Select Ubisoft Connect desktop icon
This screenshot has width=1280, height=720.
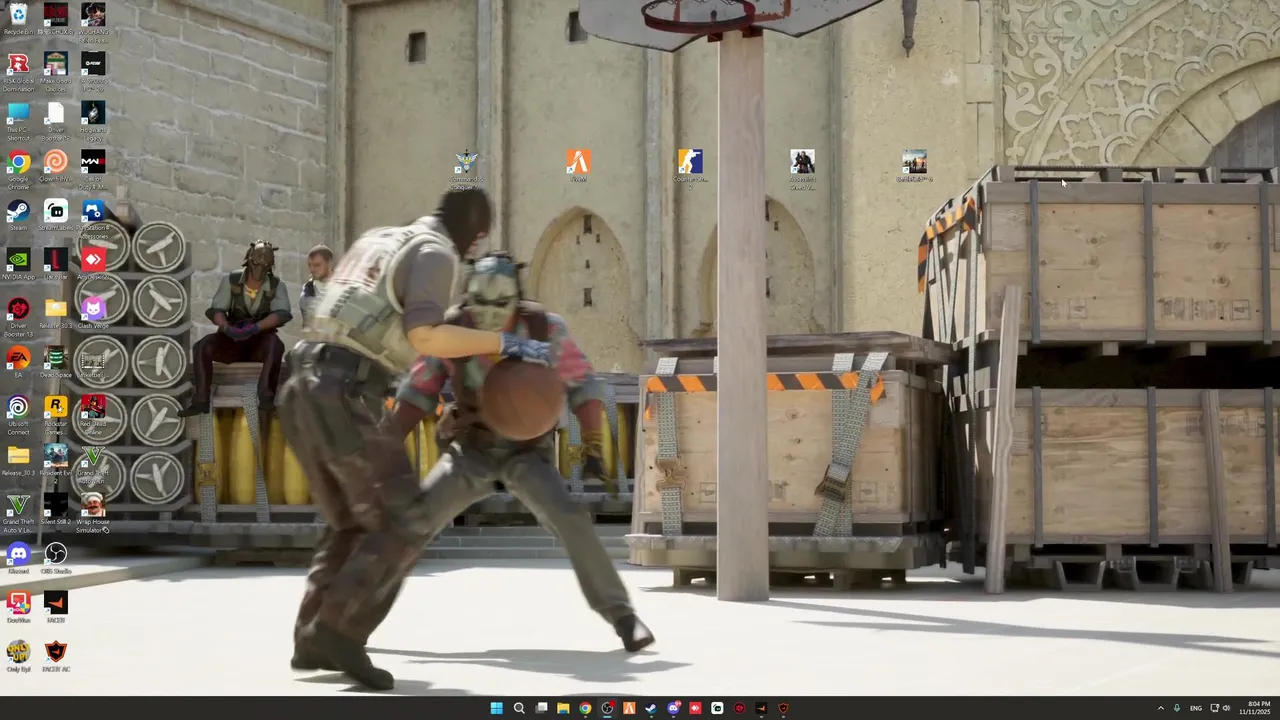point(18,415)
